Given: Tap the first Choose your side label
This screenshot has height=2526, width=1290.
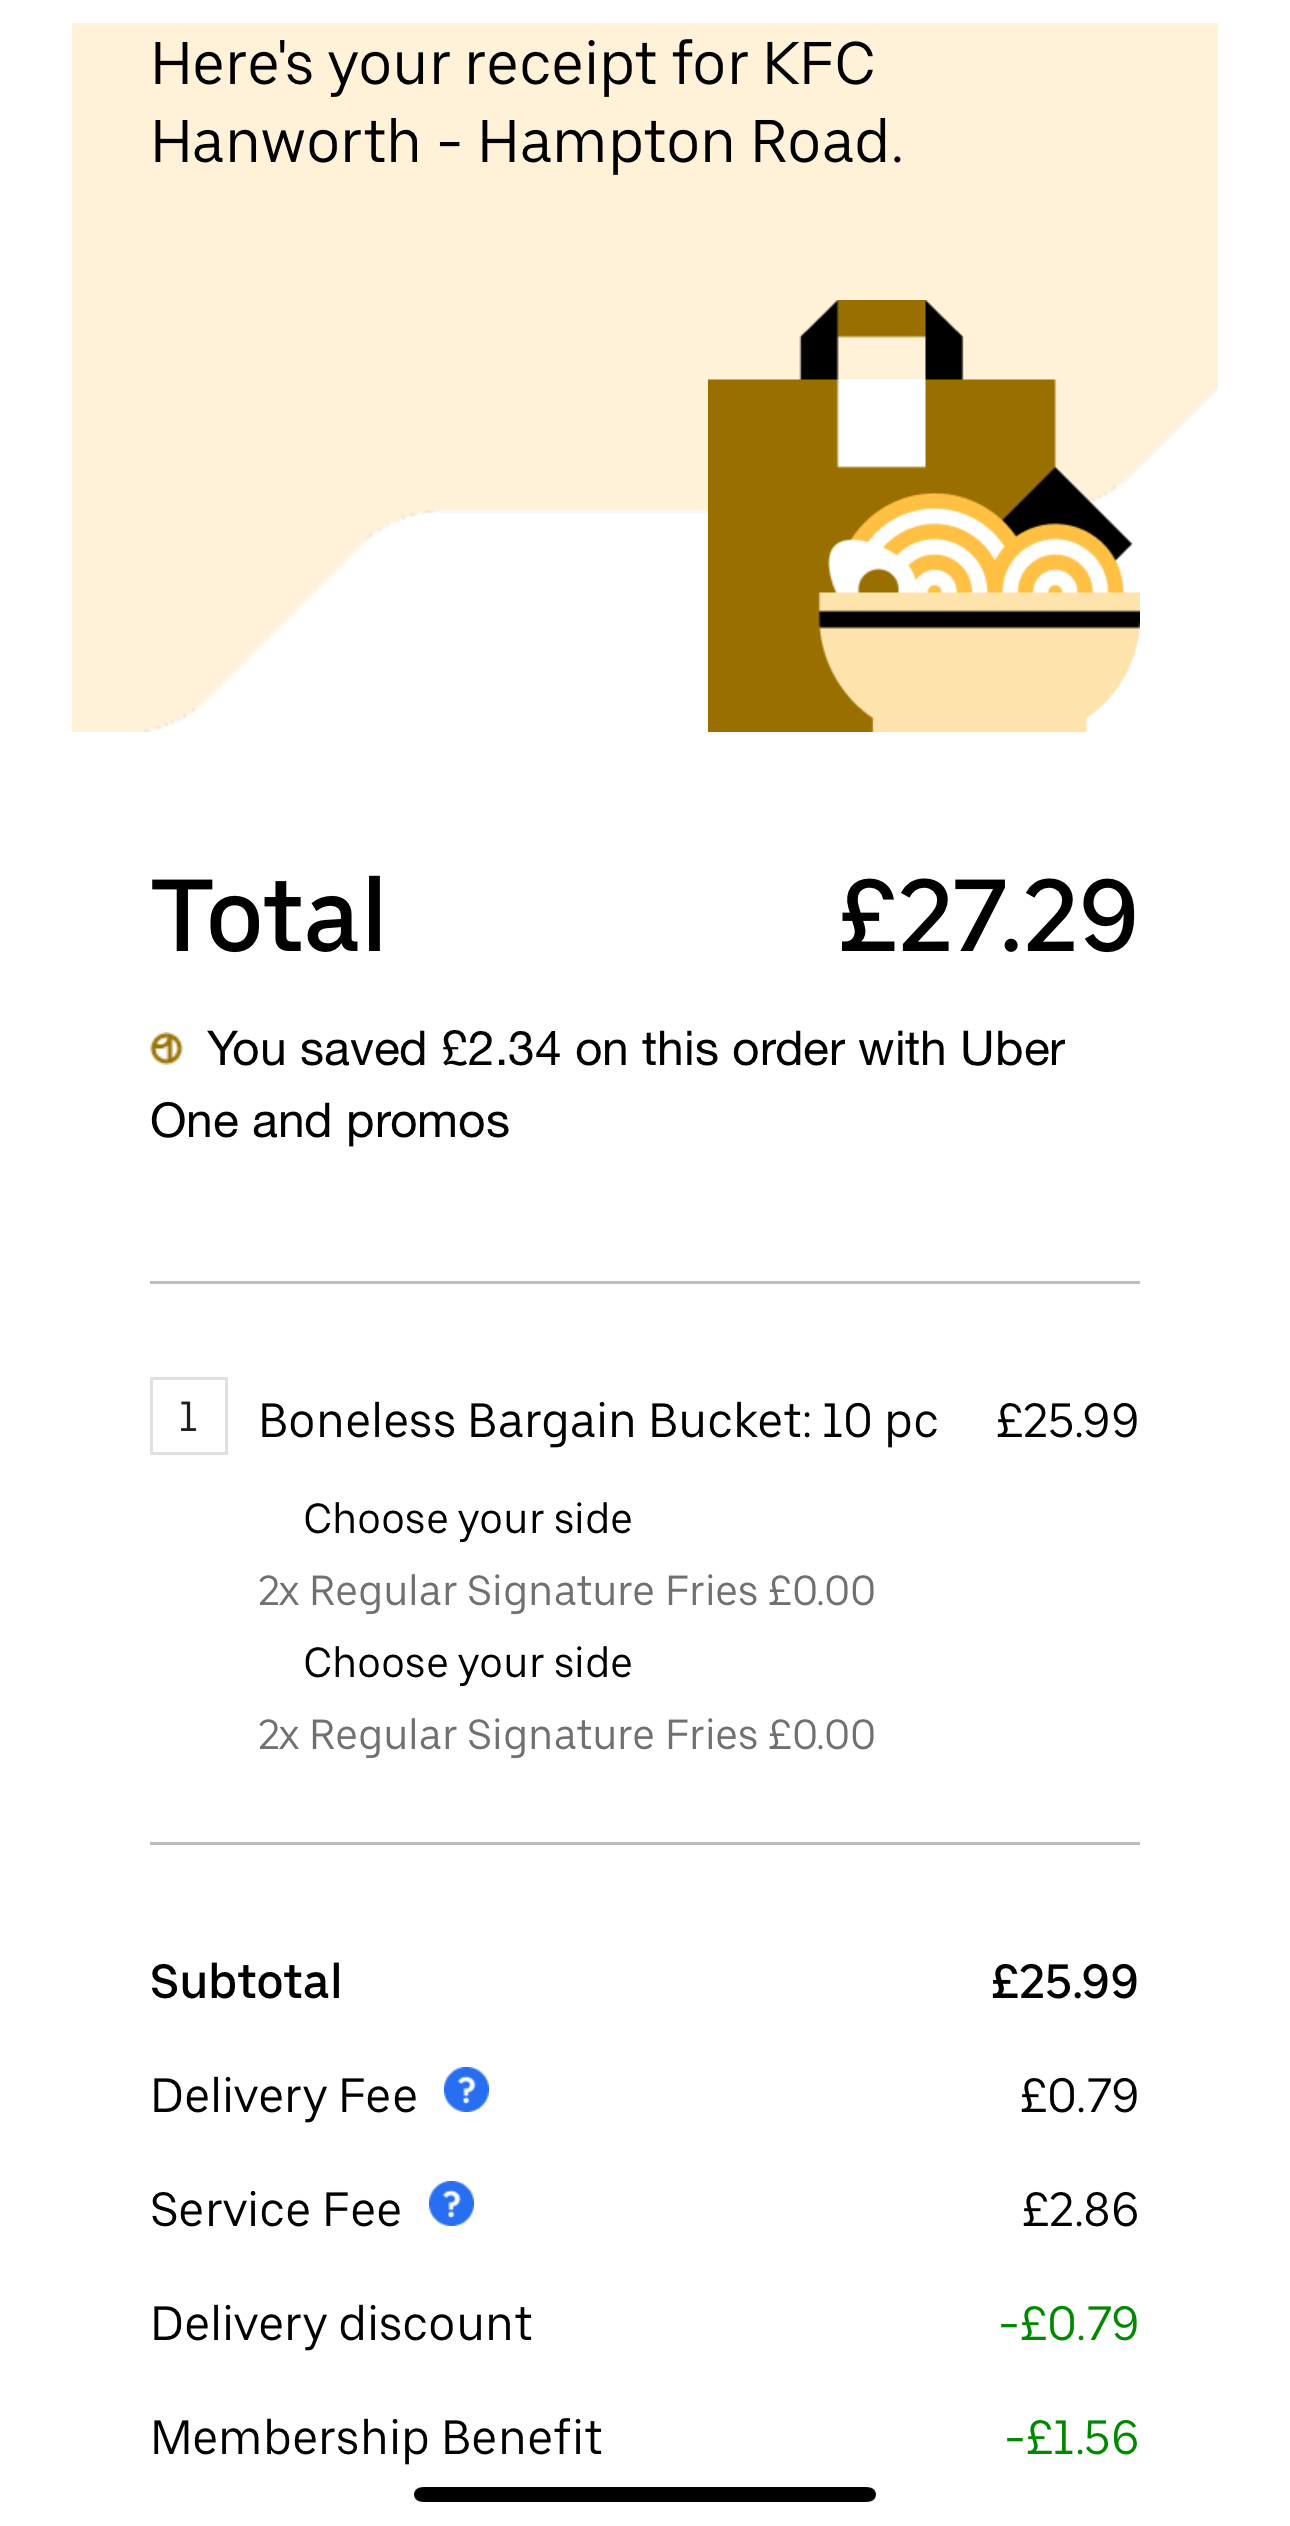Looking at the screenshot, I should [467, 1519].
